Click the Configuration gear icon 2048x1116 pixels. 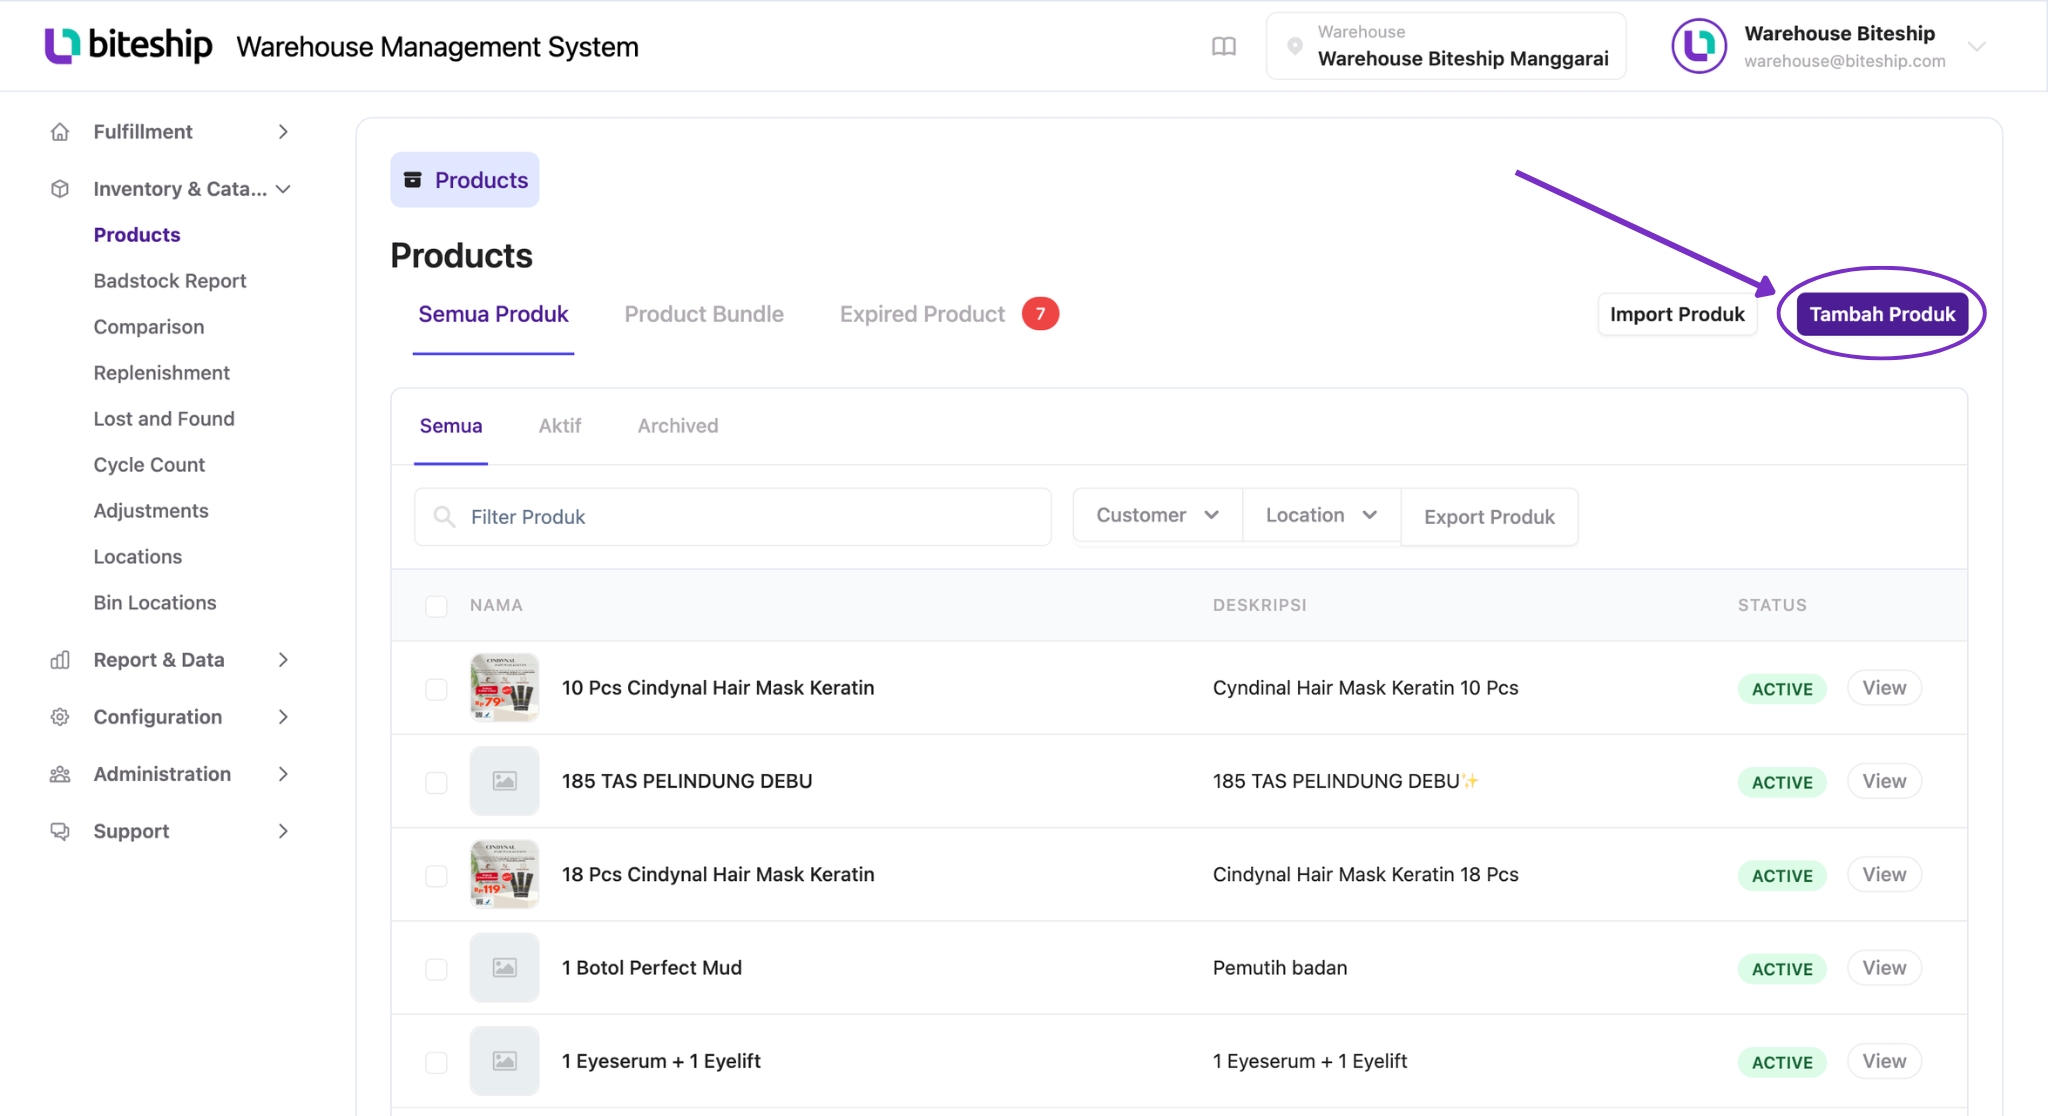pyautogui.click(x=60, y=717)
